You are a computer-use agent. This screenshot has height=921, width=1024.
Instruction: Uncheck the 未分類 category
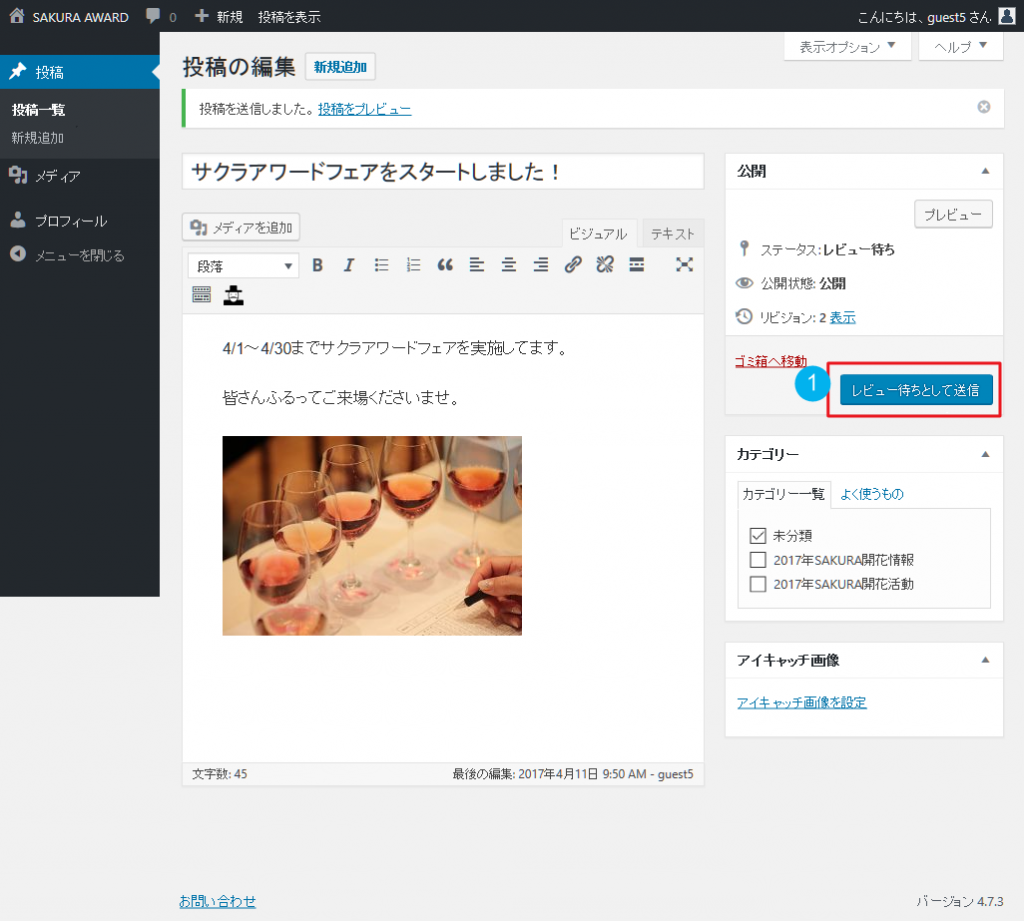pos(758,536)
